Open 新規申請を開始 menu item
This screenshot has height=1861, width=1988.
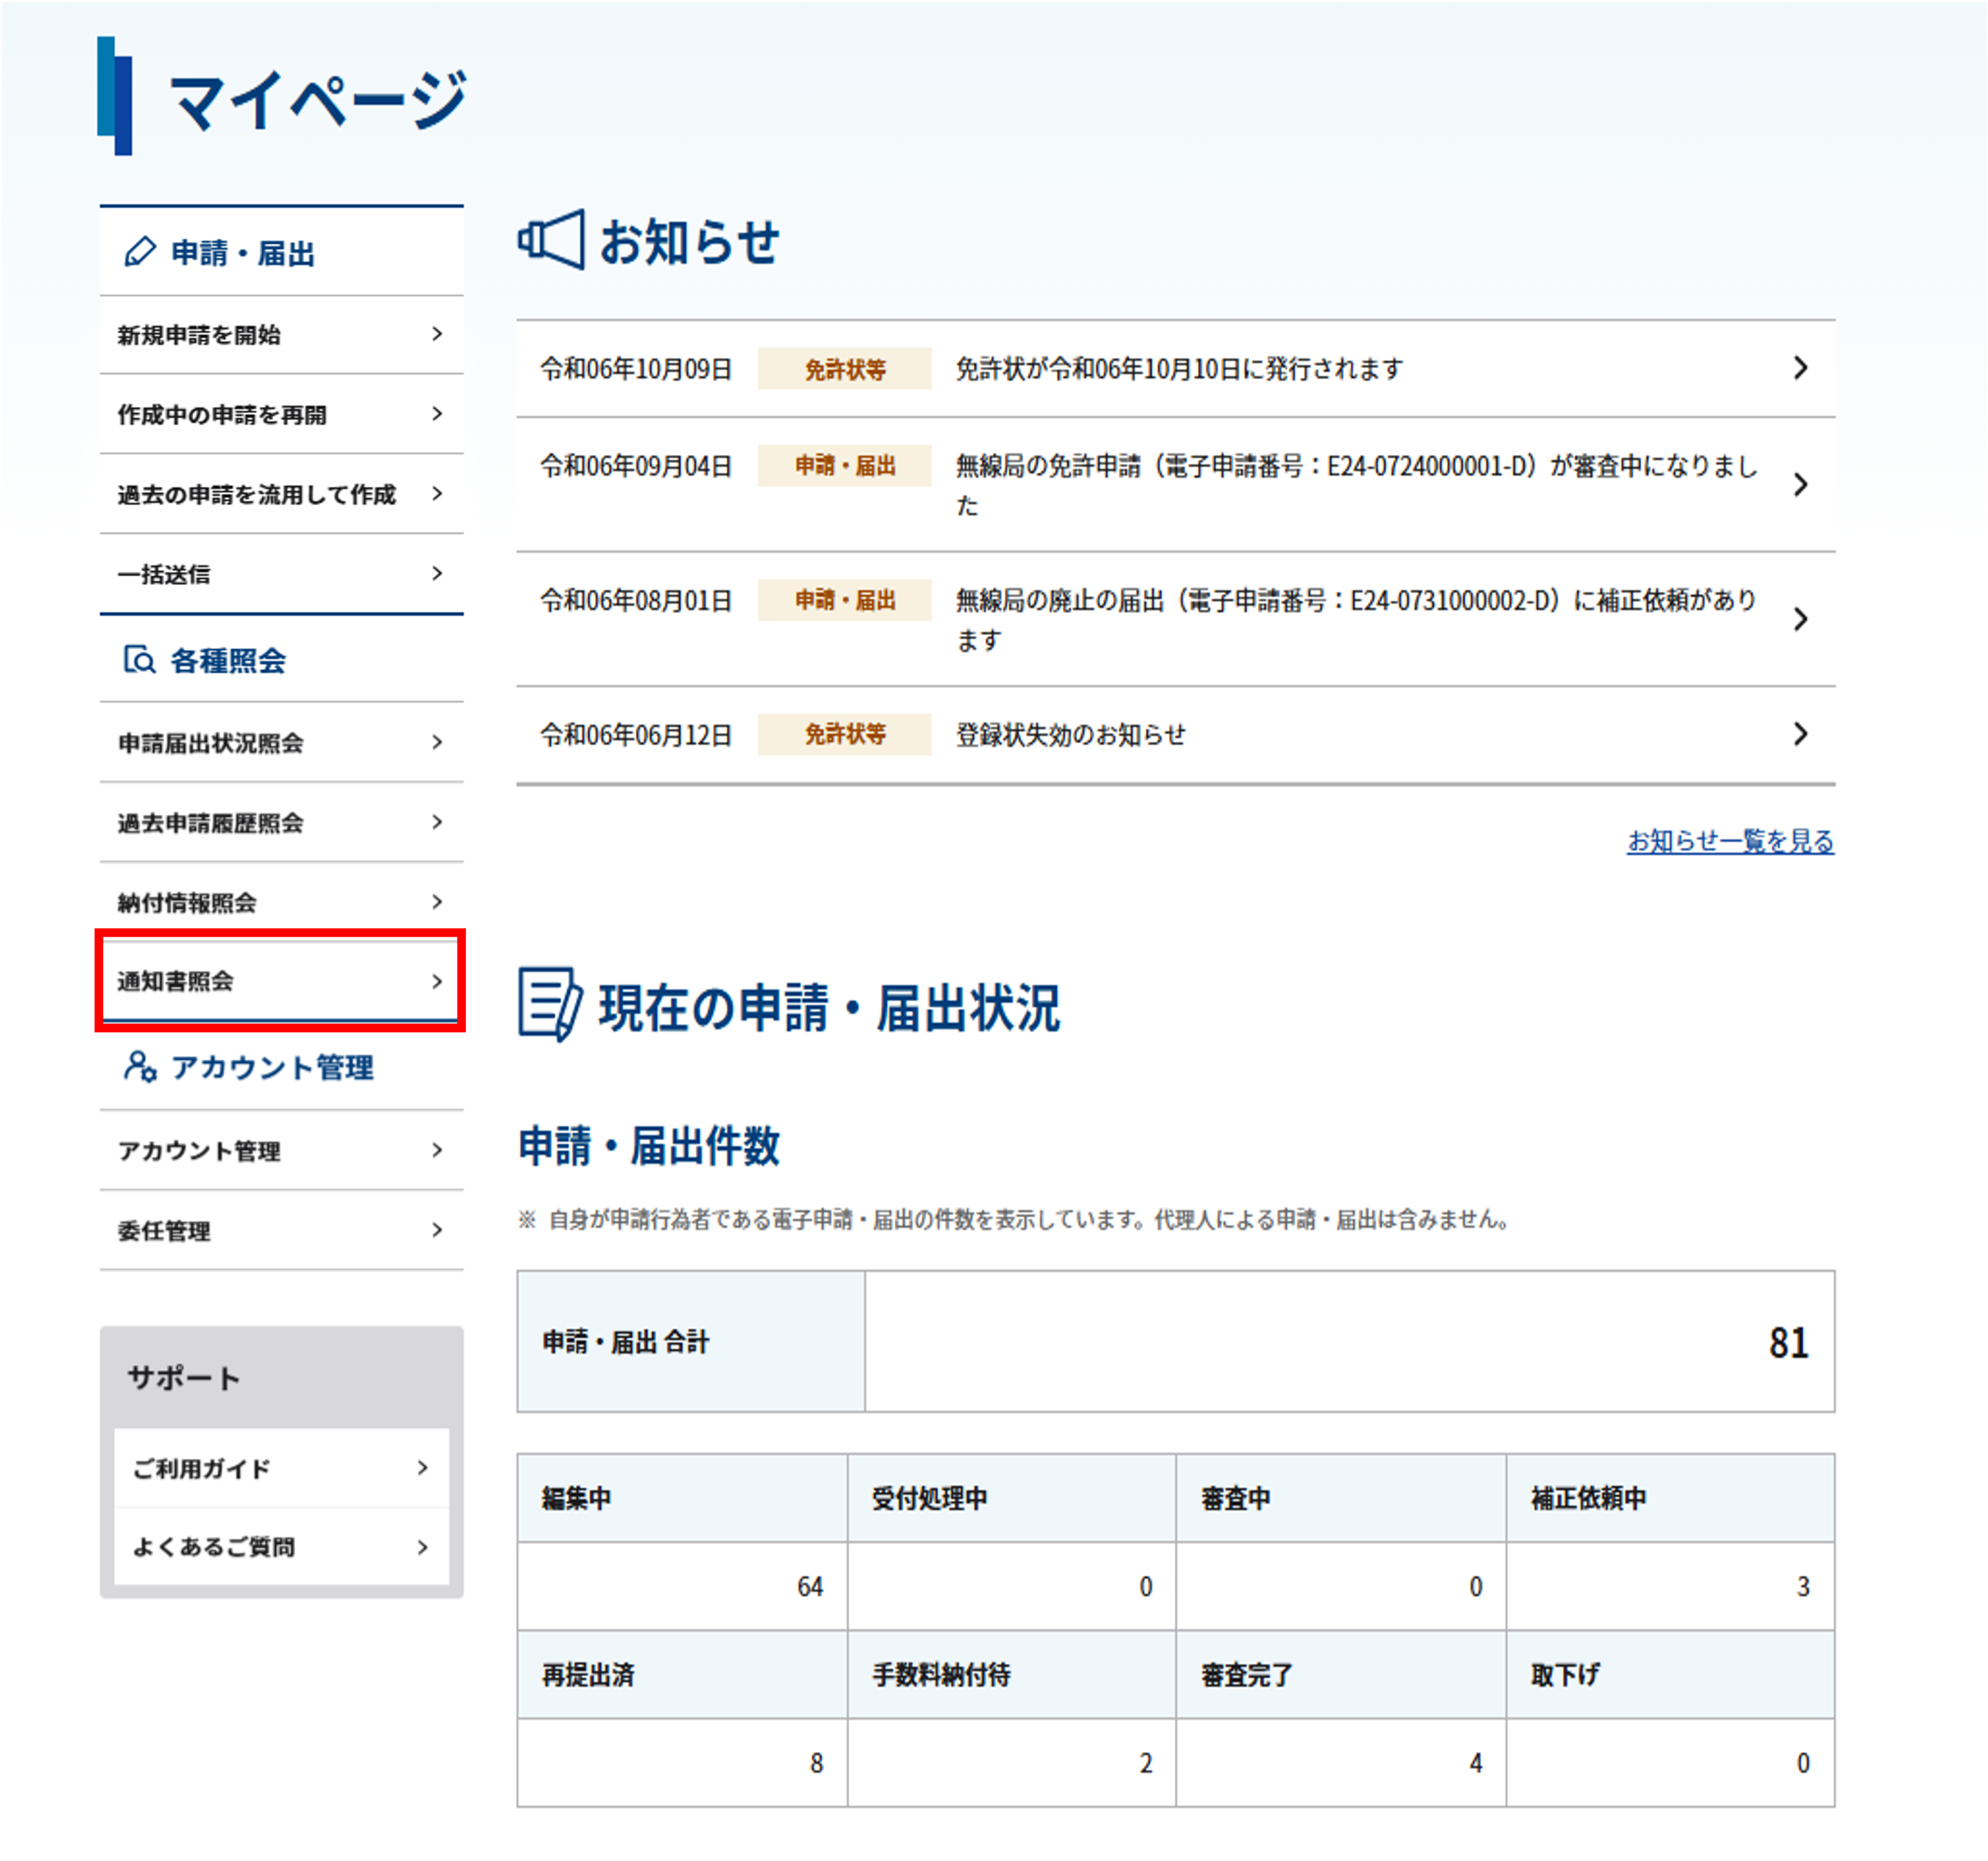pyautogui.click(x=281, y=335)
